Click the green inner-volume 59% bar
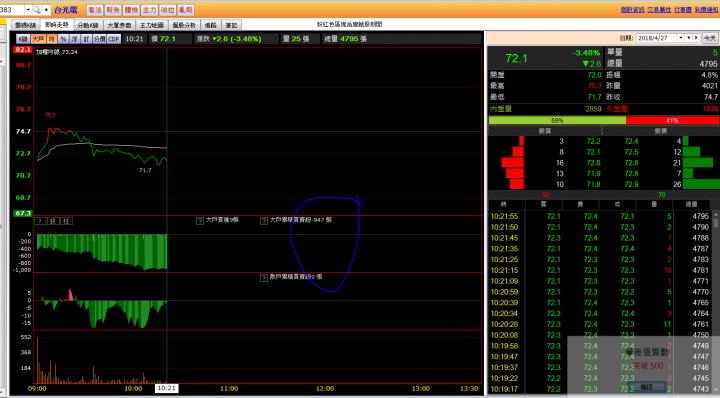Viewport: 720px width, 398px height. click(557, 120)
